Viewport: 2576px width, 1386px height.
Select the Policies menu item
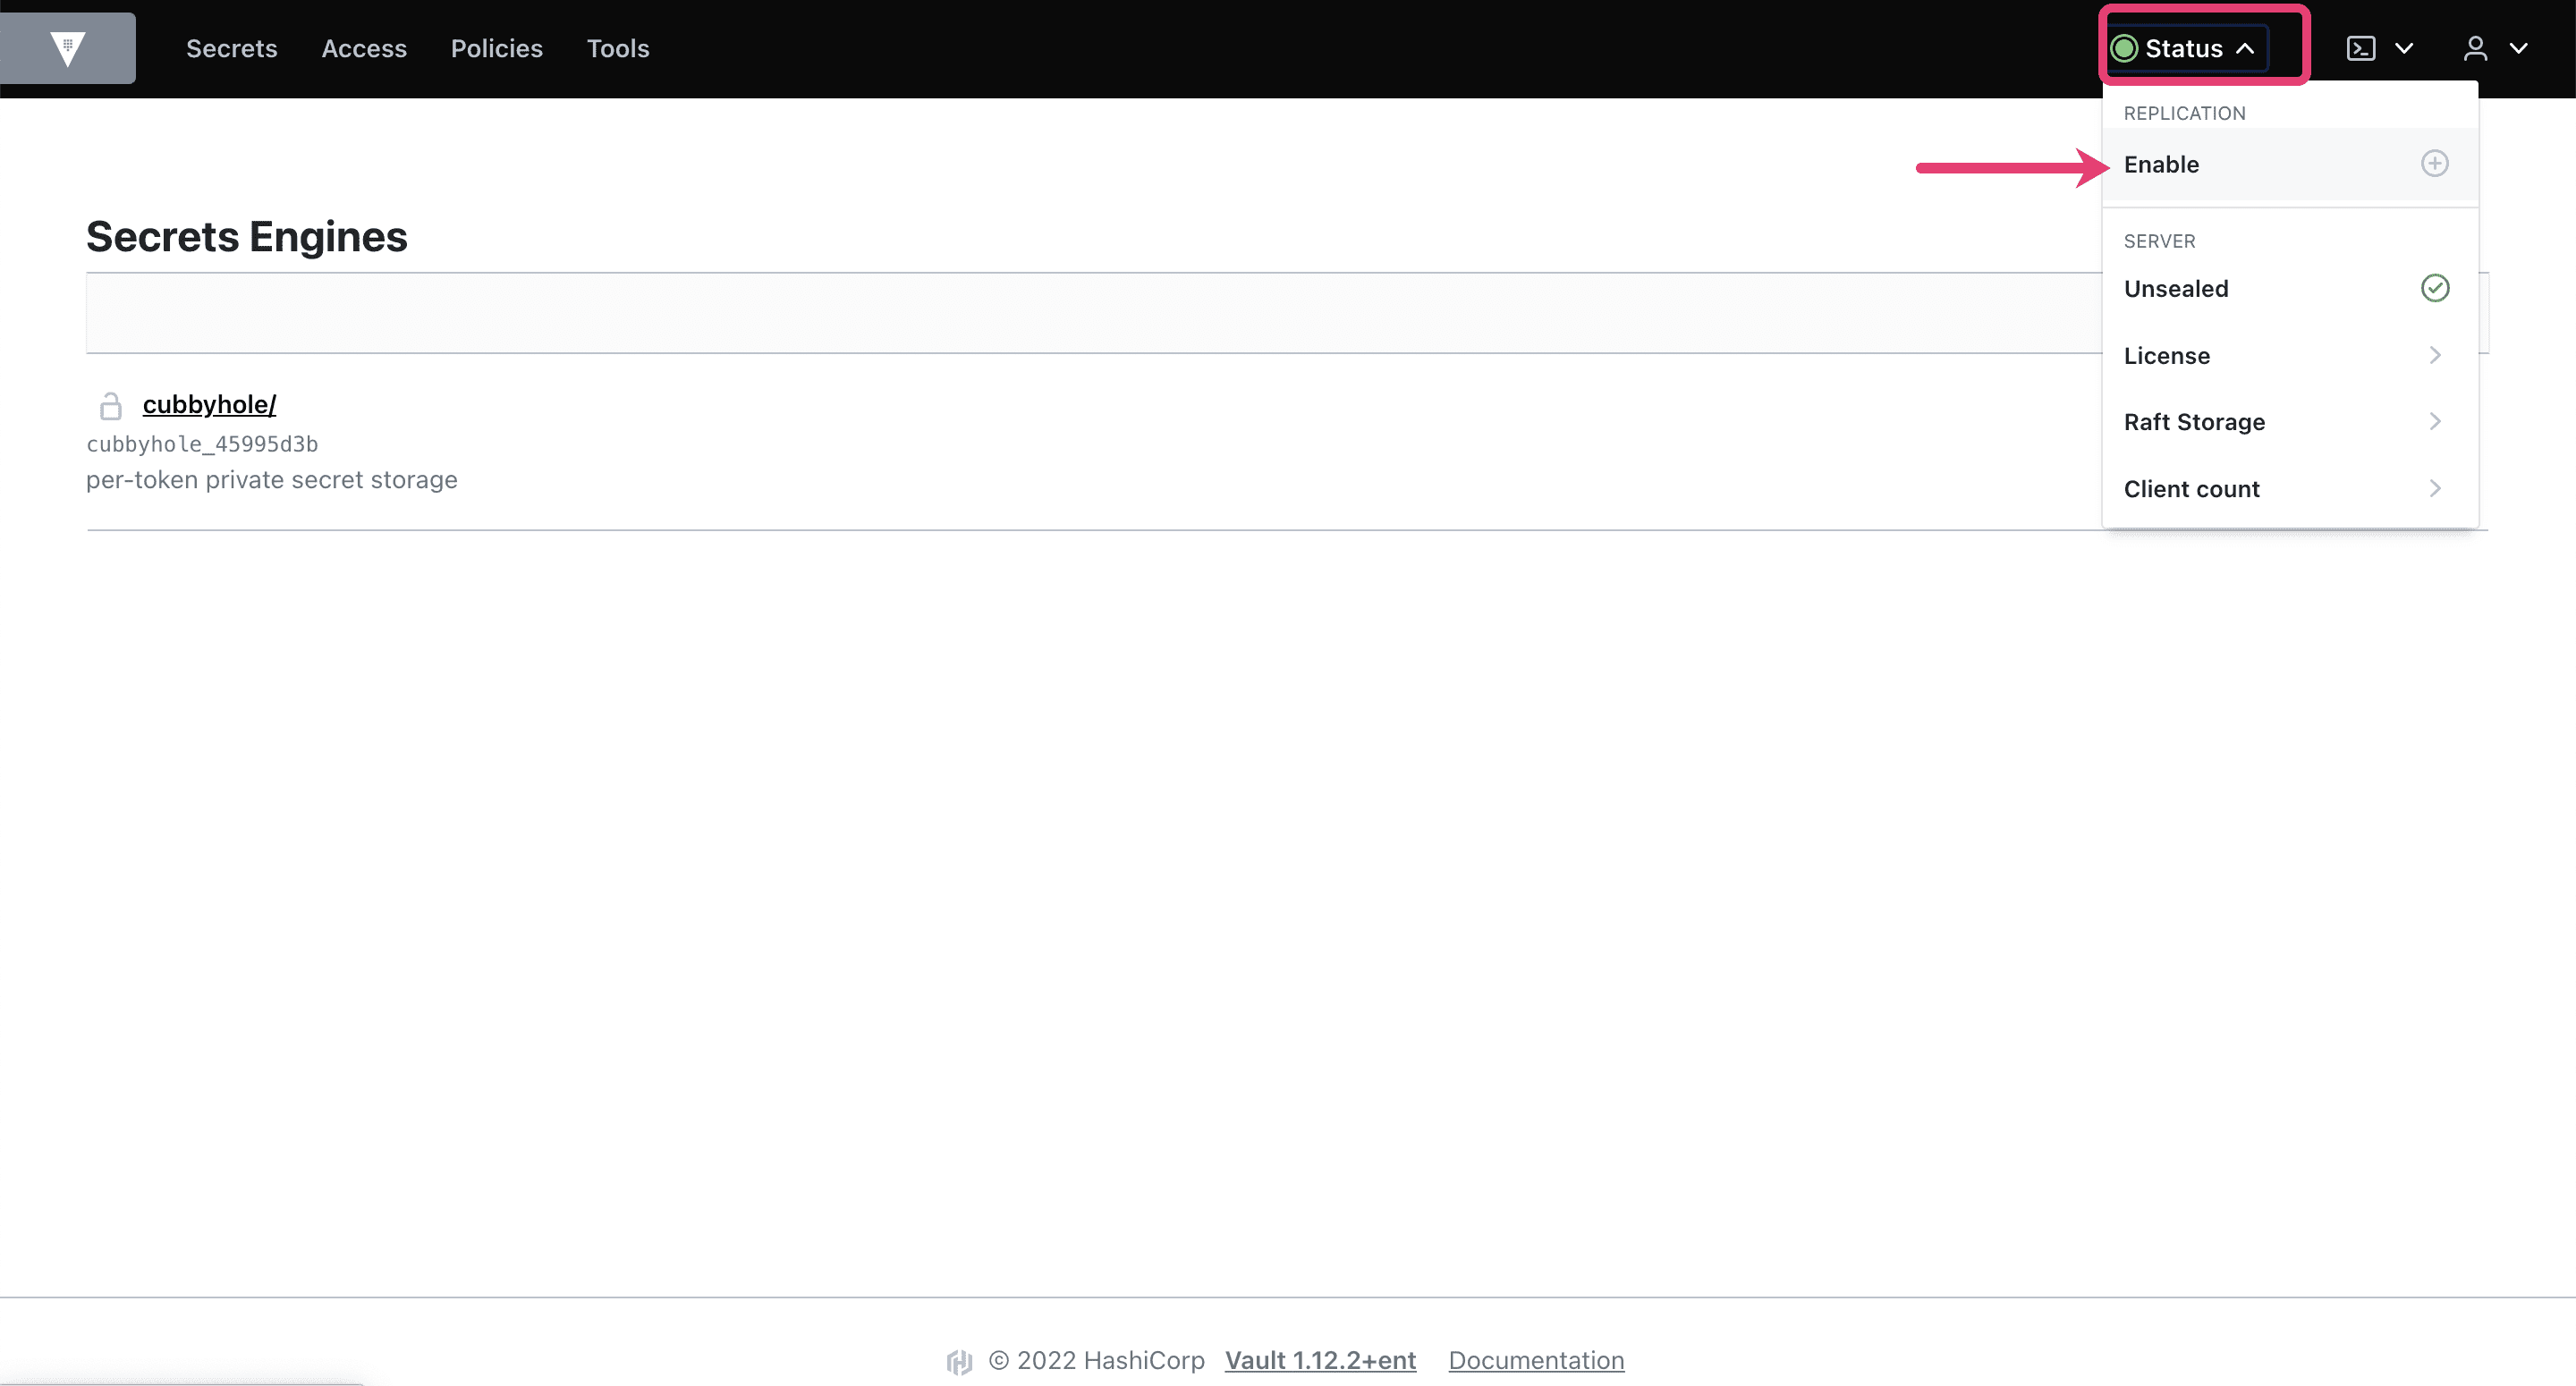(495, 47)
